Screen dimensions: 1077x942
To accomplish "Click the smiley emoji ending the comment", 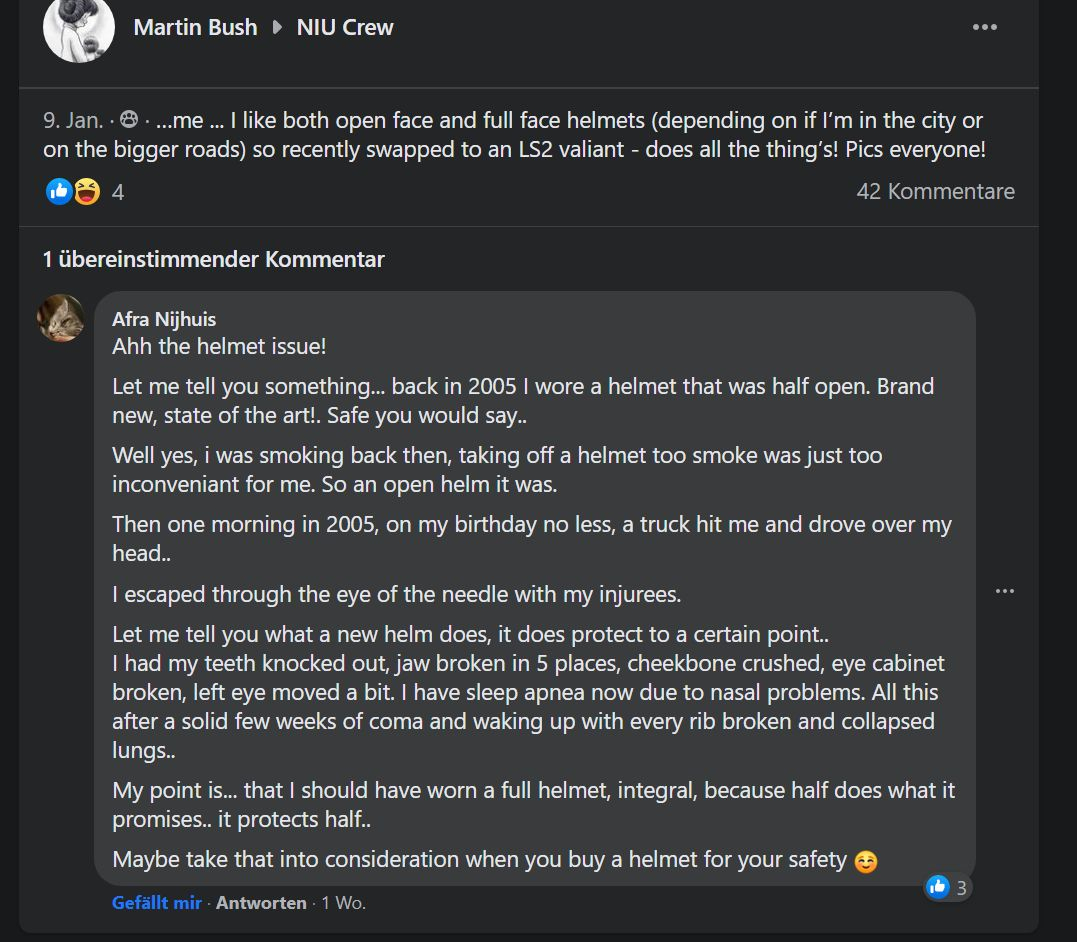I will click(x=866, y=861).
